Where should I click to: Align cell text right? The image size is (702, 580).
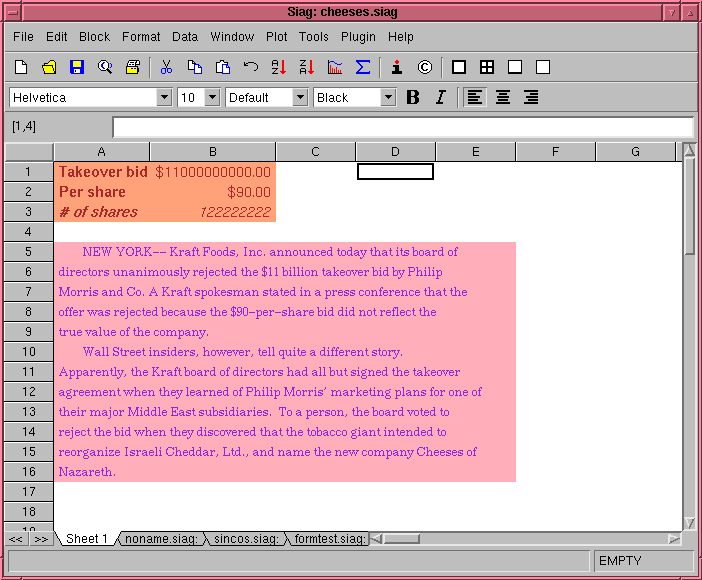pyautogui.click(x=531, y=97)
